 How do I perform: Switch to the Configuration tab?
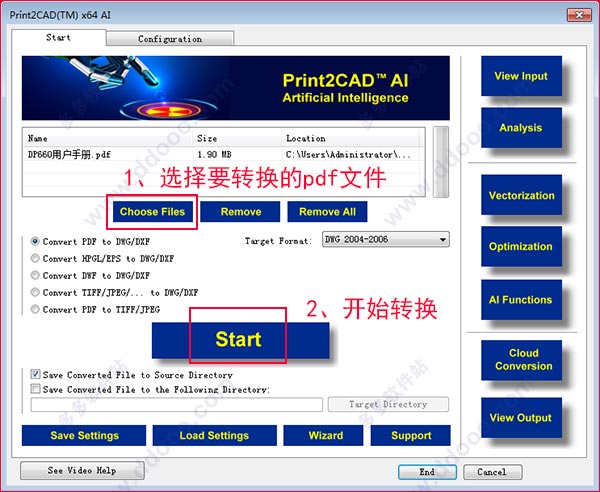click(170, 39)
